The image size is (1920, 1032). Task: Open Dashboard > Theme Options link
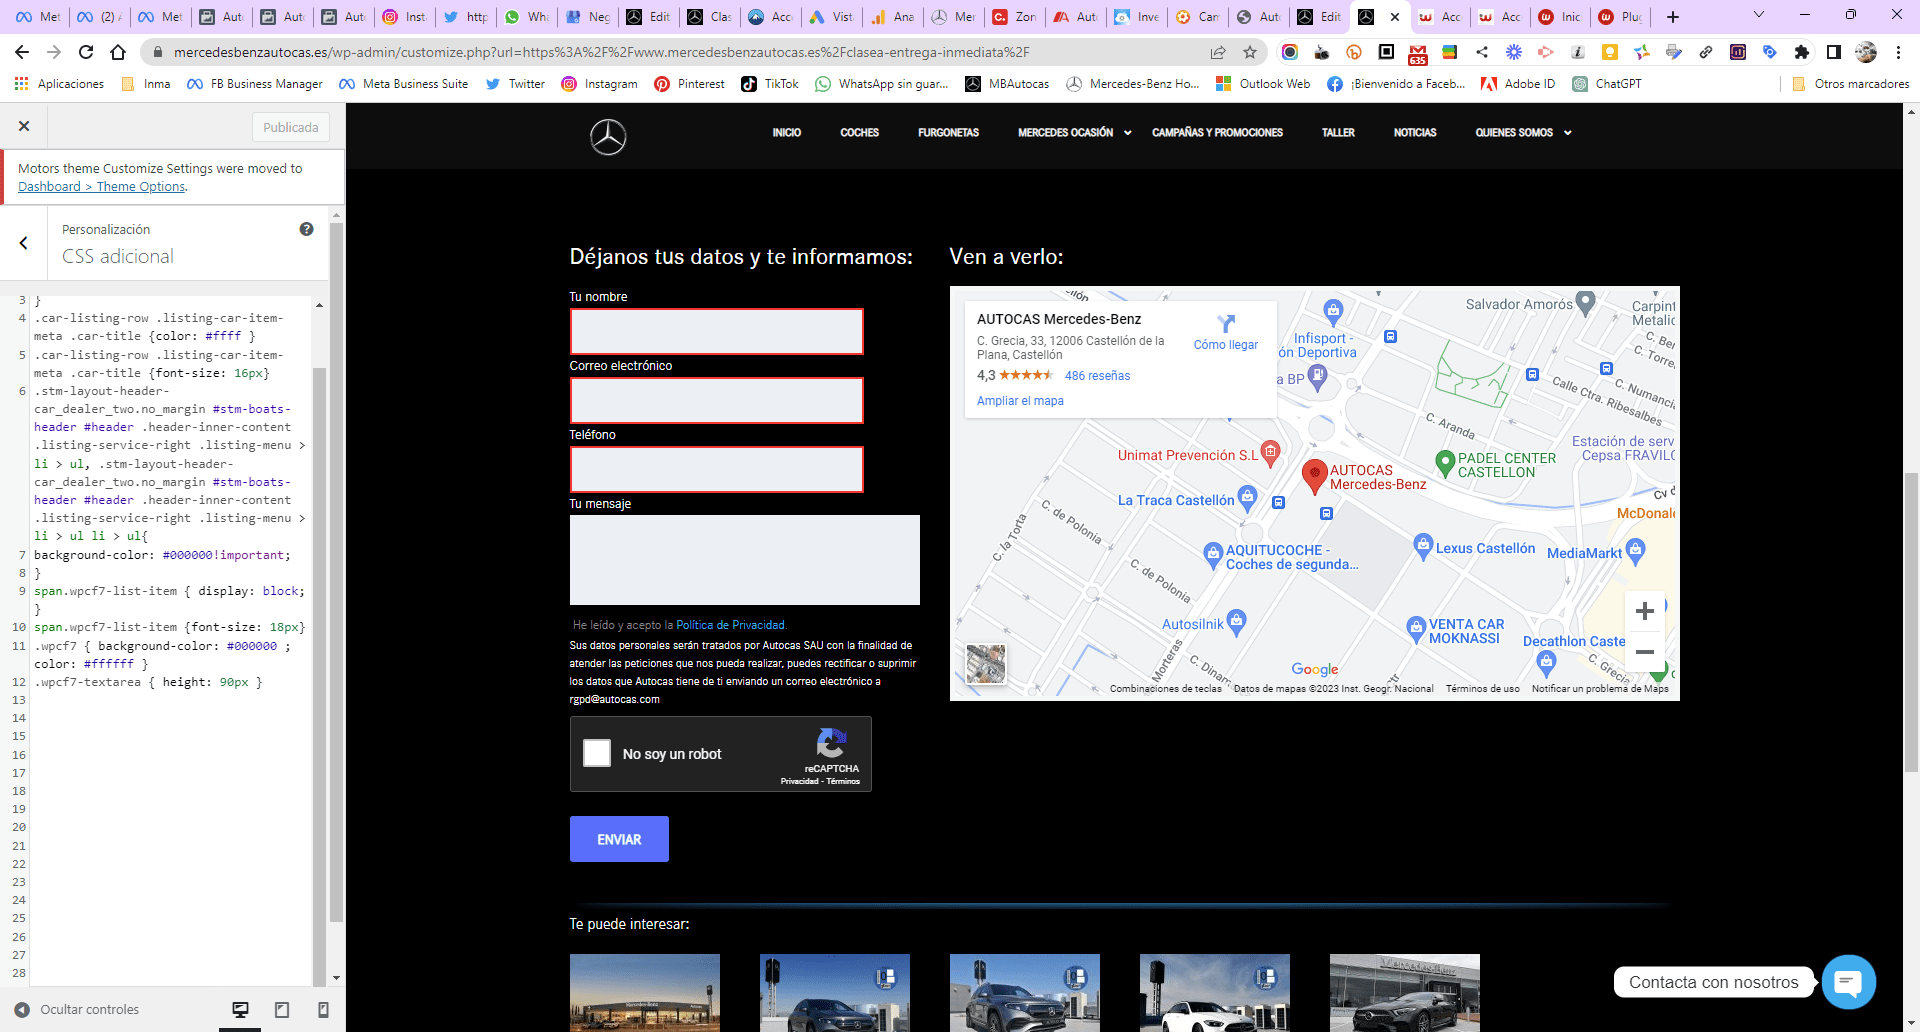(102, 187)
